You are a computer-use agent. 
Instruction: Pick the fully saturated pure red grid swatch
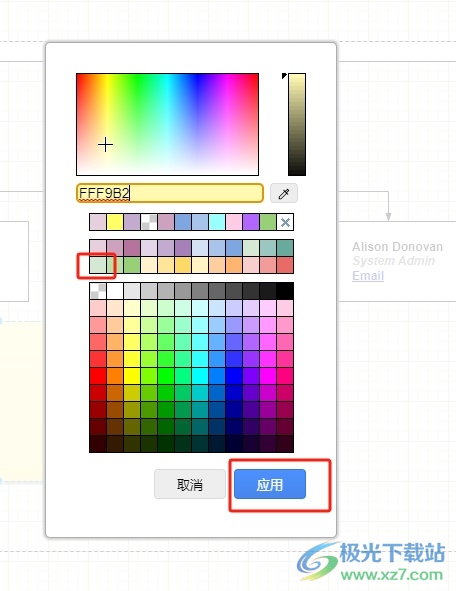(x=98, y=376)
